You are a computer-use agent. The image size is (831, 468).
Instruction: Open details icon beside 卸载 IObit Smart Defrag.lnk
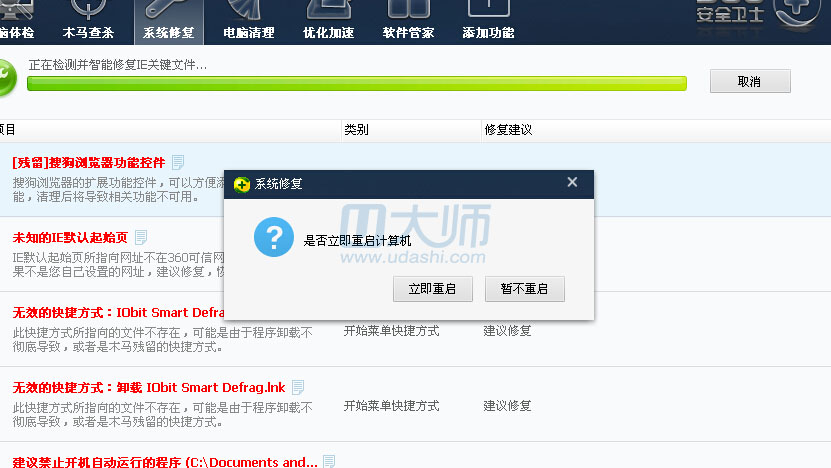pyautogui.click(x=298, y=387)
